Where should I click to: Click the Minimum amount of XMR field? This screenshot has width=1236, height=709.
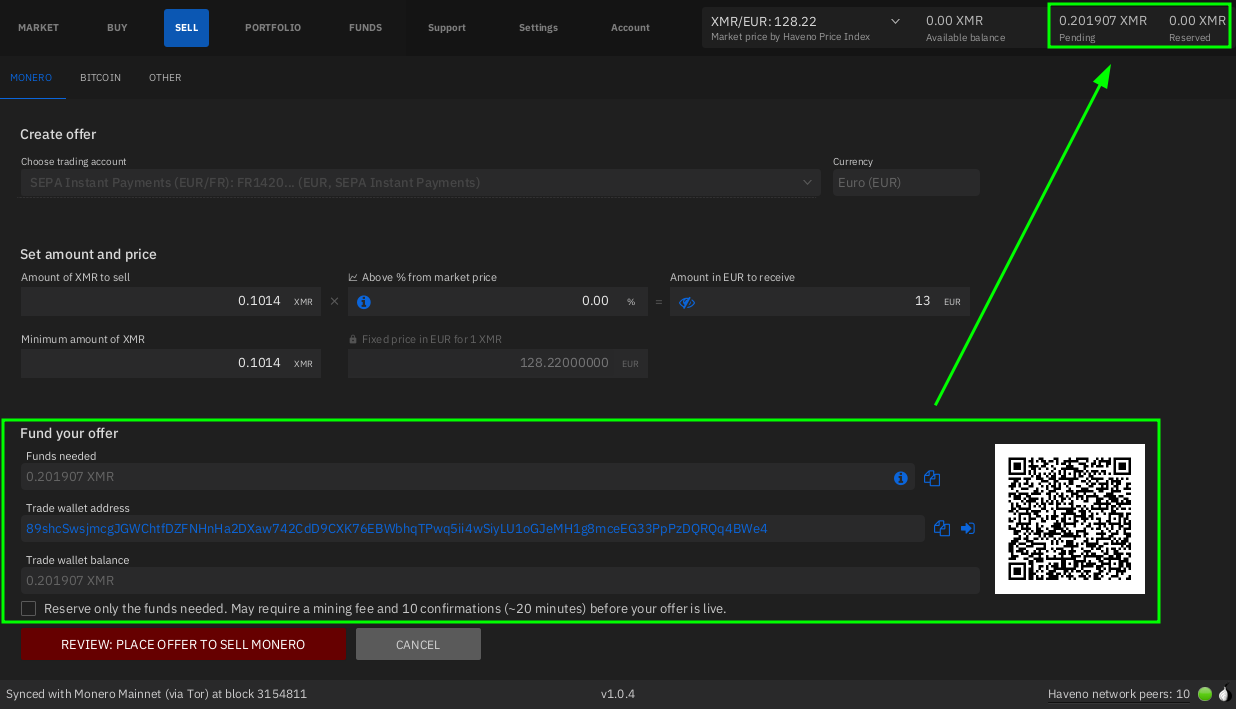[x=171, y=363]
